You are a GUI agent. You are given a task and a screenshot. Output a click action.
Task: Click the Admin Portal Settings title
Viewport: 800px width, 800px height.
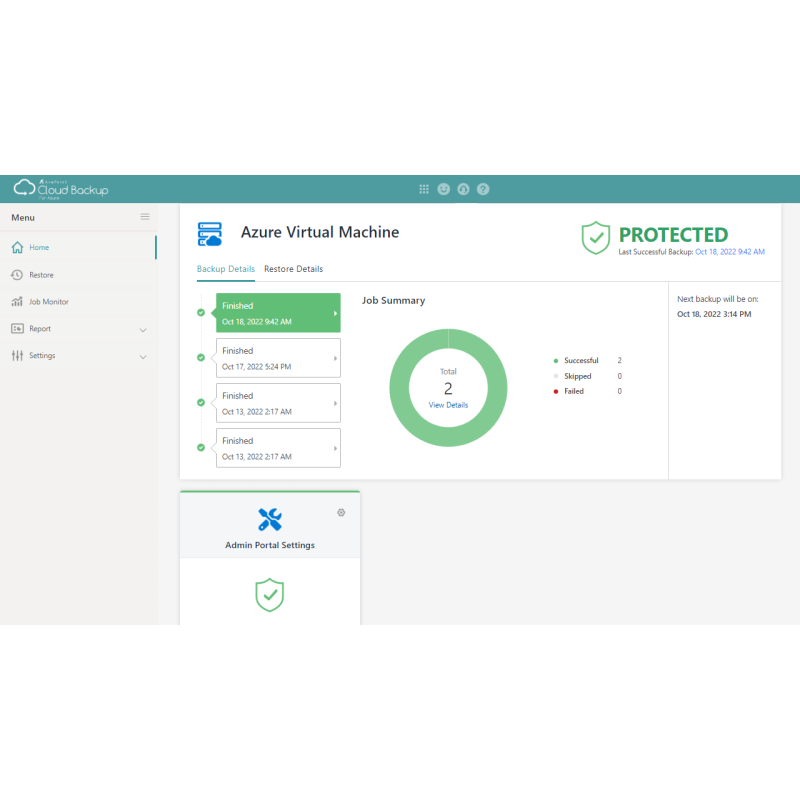(x=270, y=545)
